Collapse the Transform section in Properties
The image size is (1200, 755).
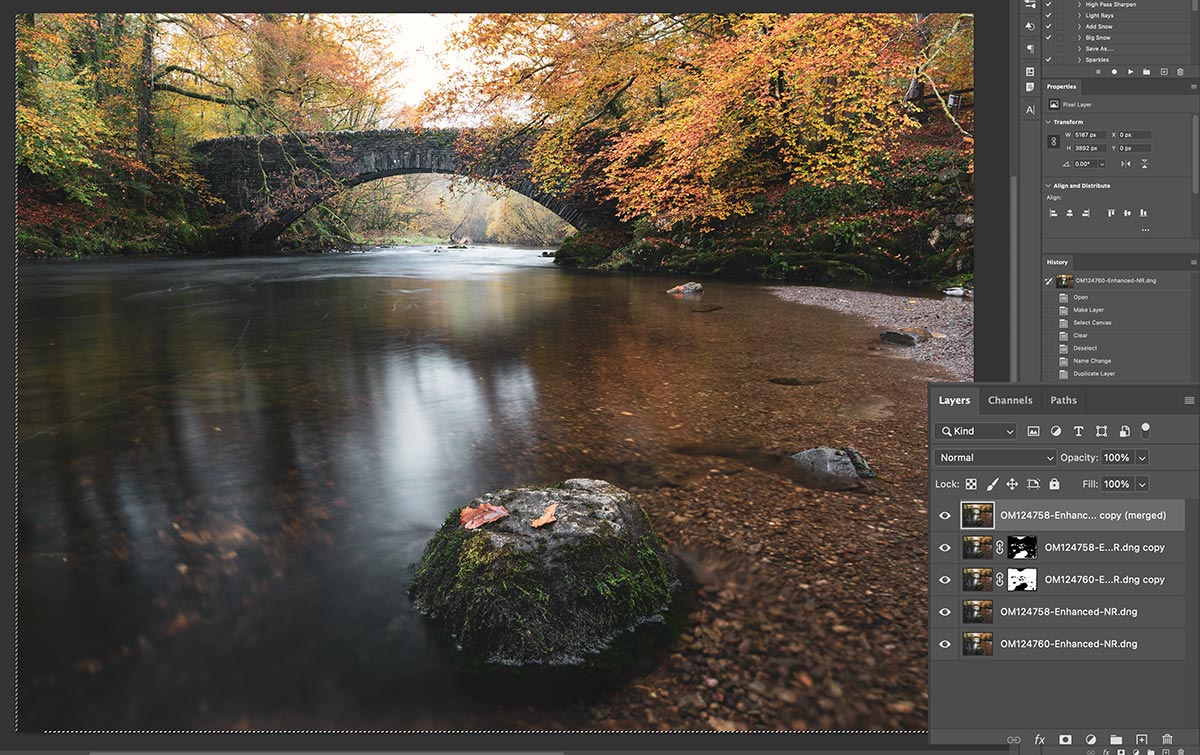coord(1048,123)
